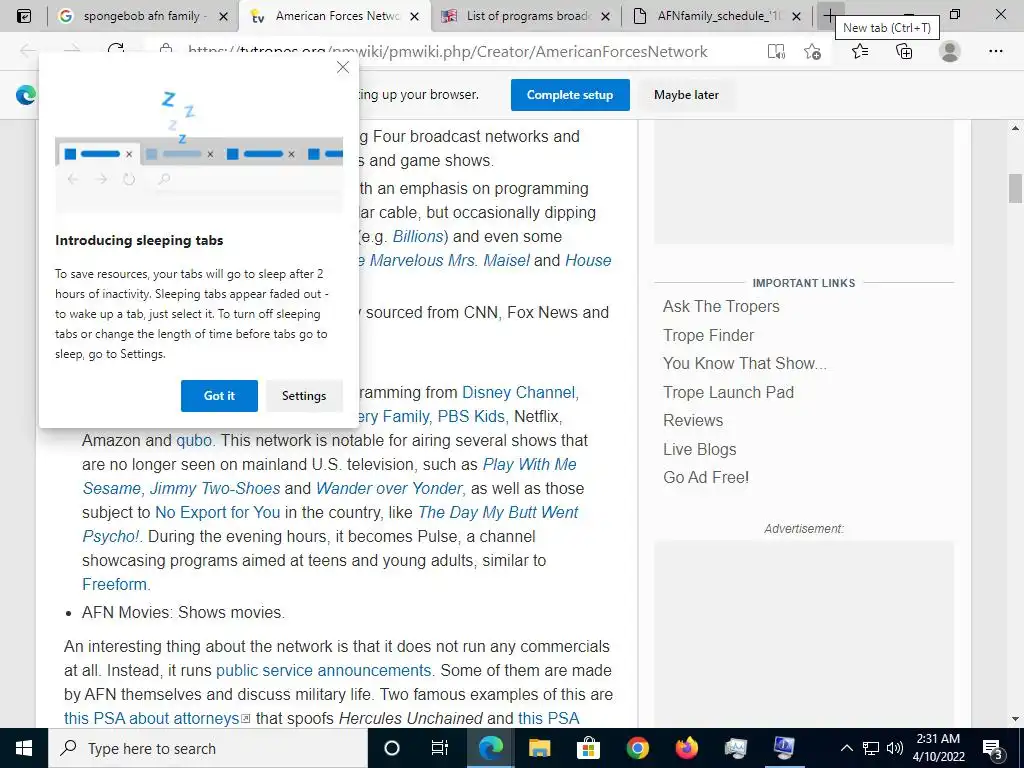This screenshot has width=1024, height=768.
Task: Open the profile avatar icon
Action: tap(950, 51)
